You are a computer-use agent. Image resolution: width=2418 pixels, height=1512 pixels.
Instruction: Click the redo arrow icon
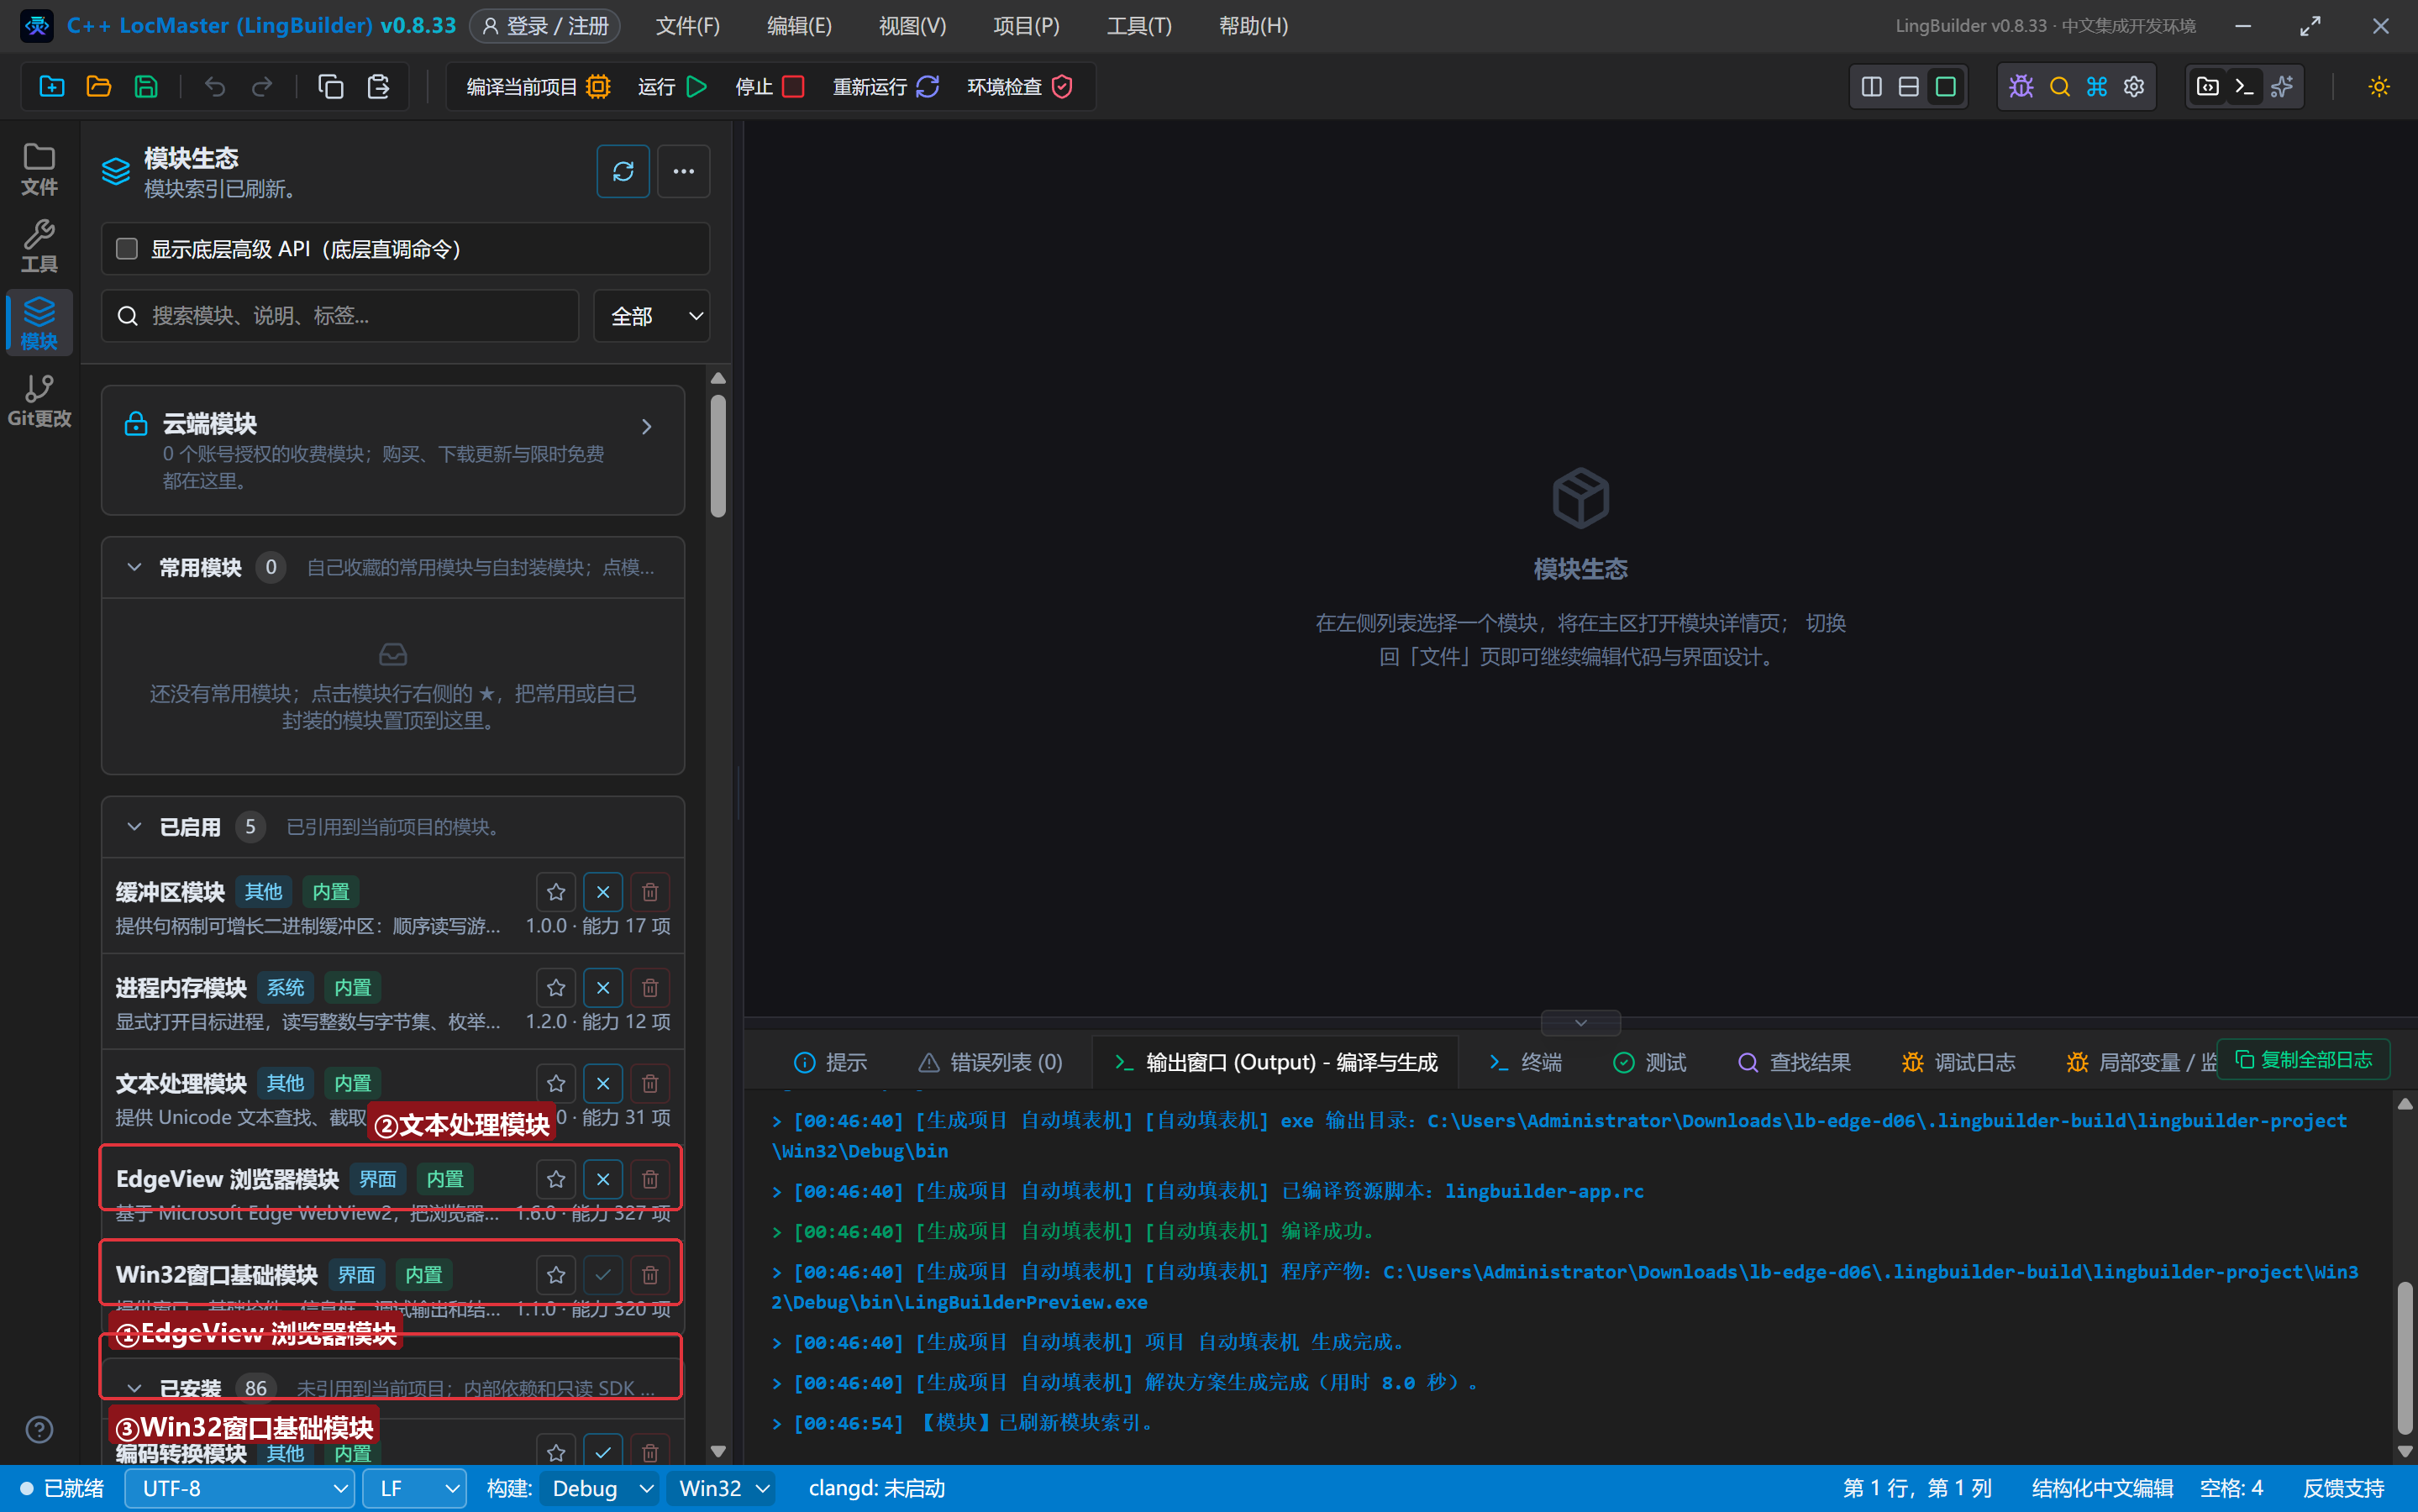[262, 87]
